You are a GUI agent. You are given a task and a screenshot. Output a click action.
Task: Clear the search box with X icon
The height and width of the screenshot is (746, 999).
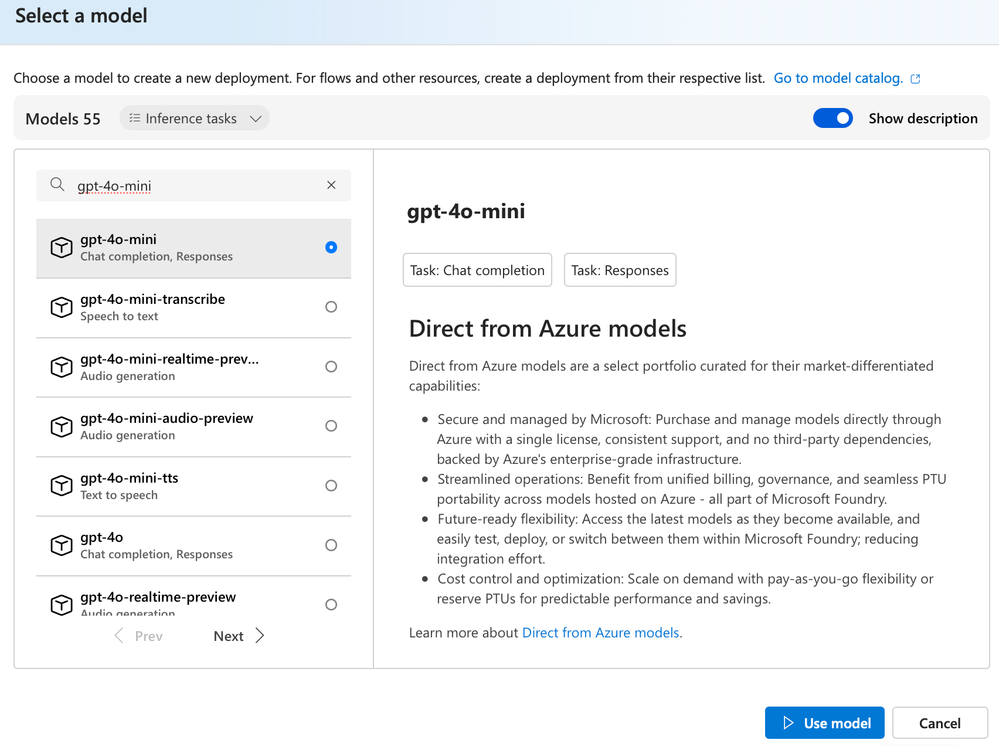(331, 185)
